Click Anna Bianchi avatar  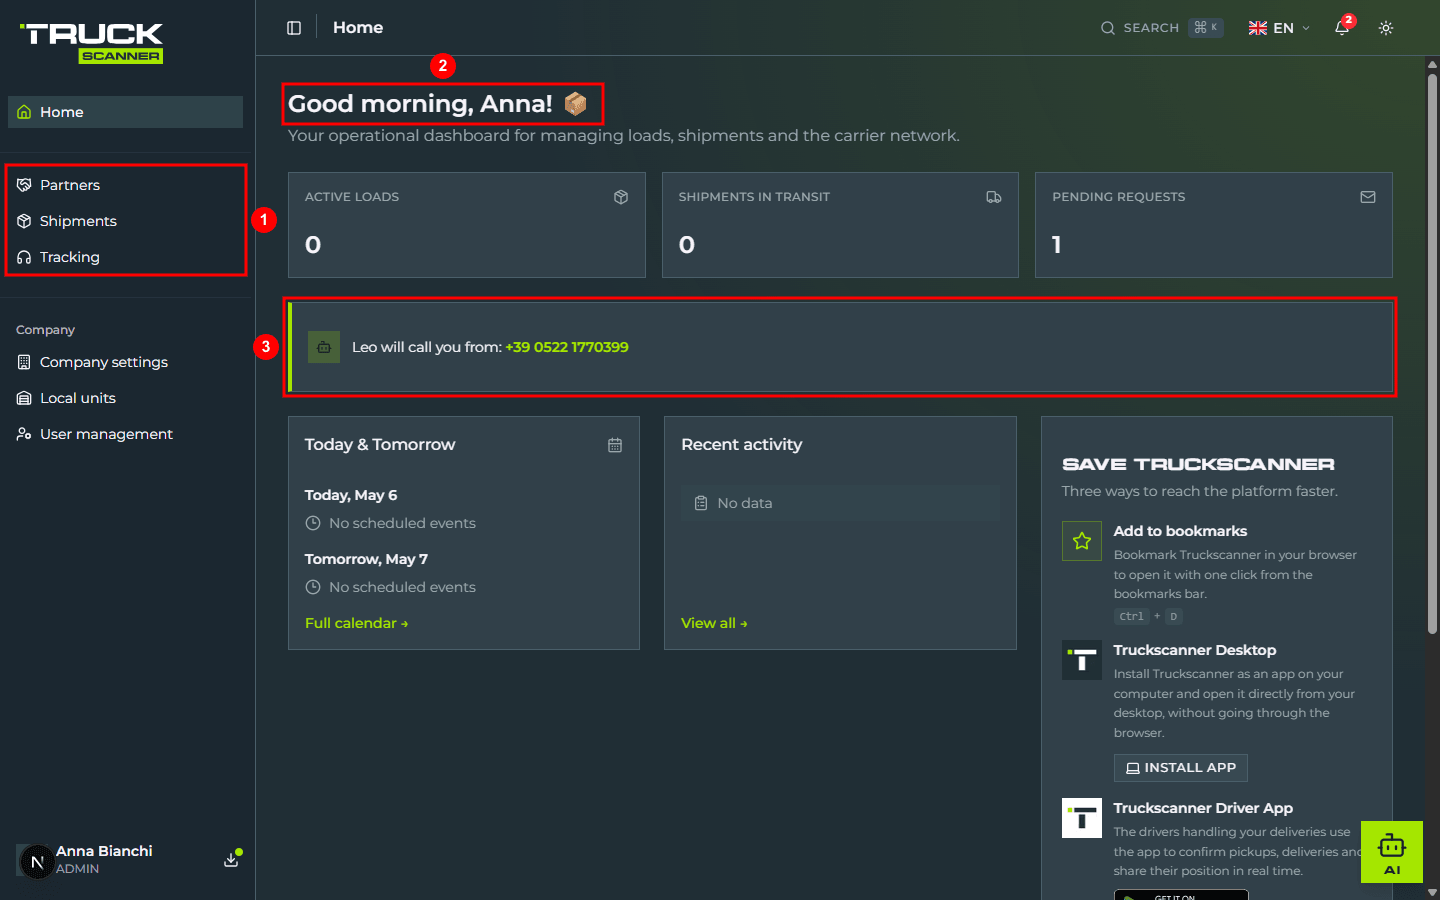(x=37, y=861)
